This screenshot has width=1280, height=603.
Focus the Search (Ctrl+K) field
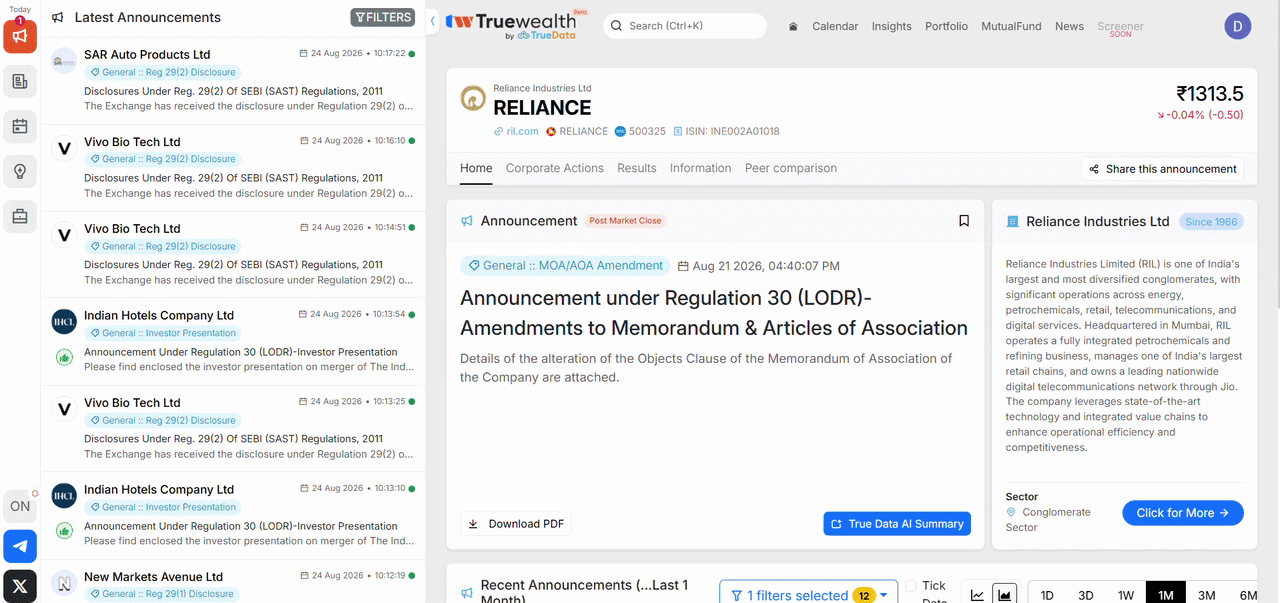click(685, 26)
